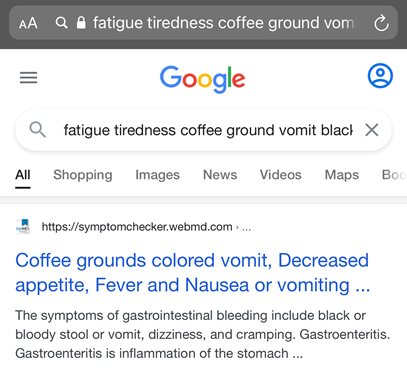The height and width of the screenshot is (373, 407).
Task: Click the symptomchecker.webmd.com URL
Action: tap(137, 227)
